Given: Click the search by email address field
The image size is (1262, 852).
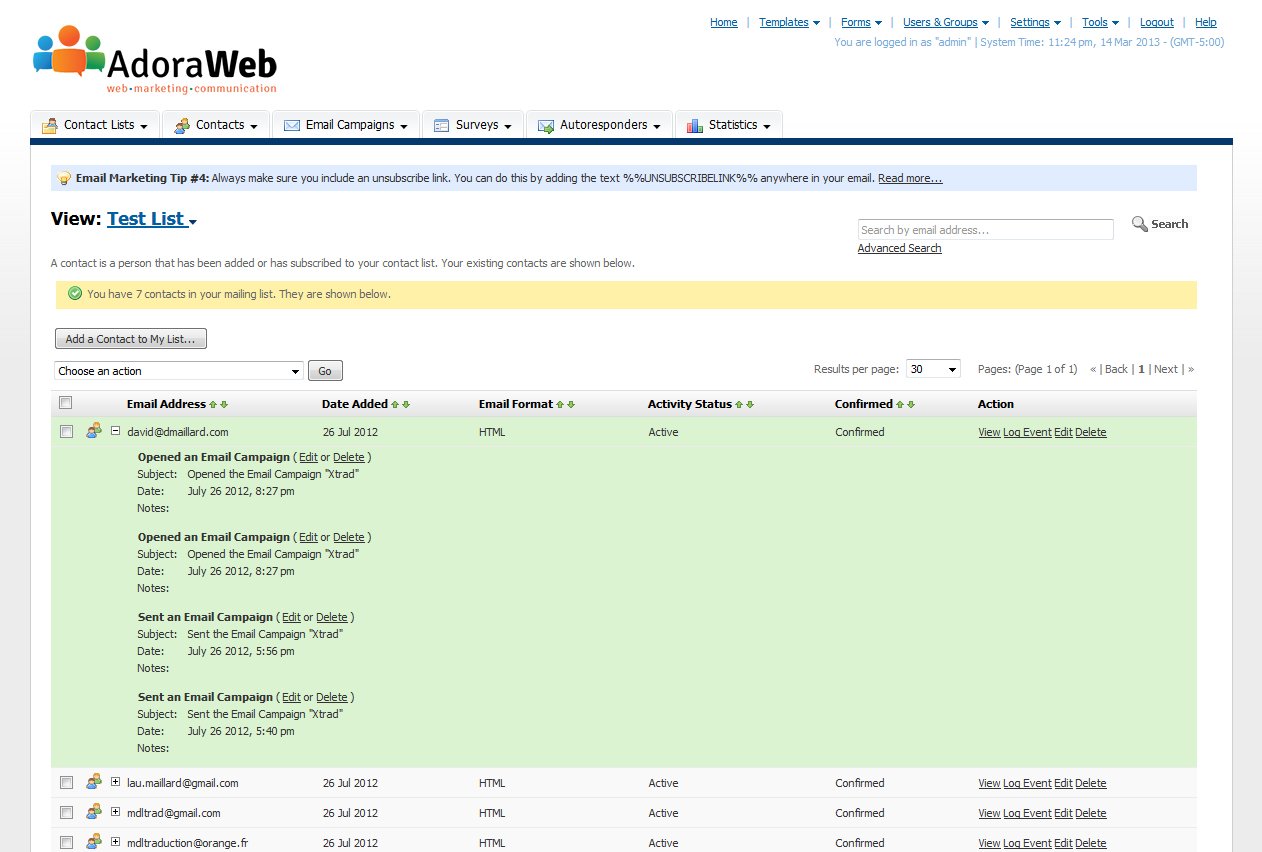Looking at the screenshot, I should tap(985, 230).
